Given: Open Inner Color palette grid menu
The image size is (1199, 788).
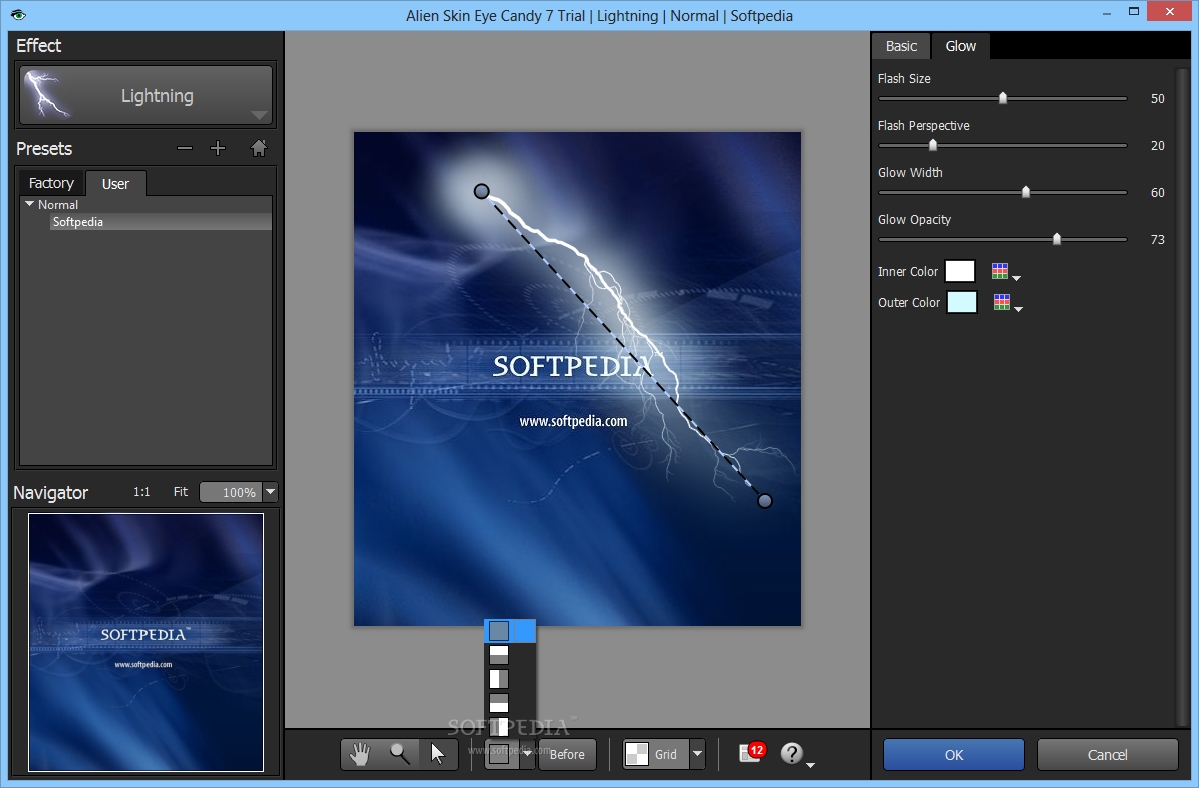Looking at the screenshot, I should 1006,272.
